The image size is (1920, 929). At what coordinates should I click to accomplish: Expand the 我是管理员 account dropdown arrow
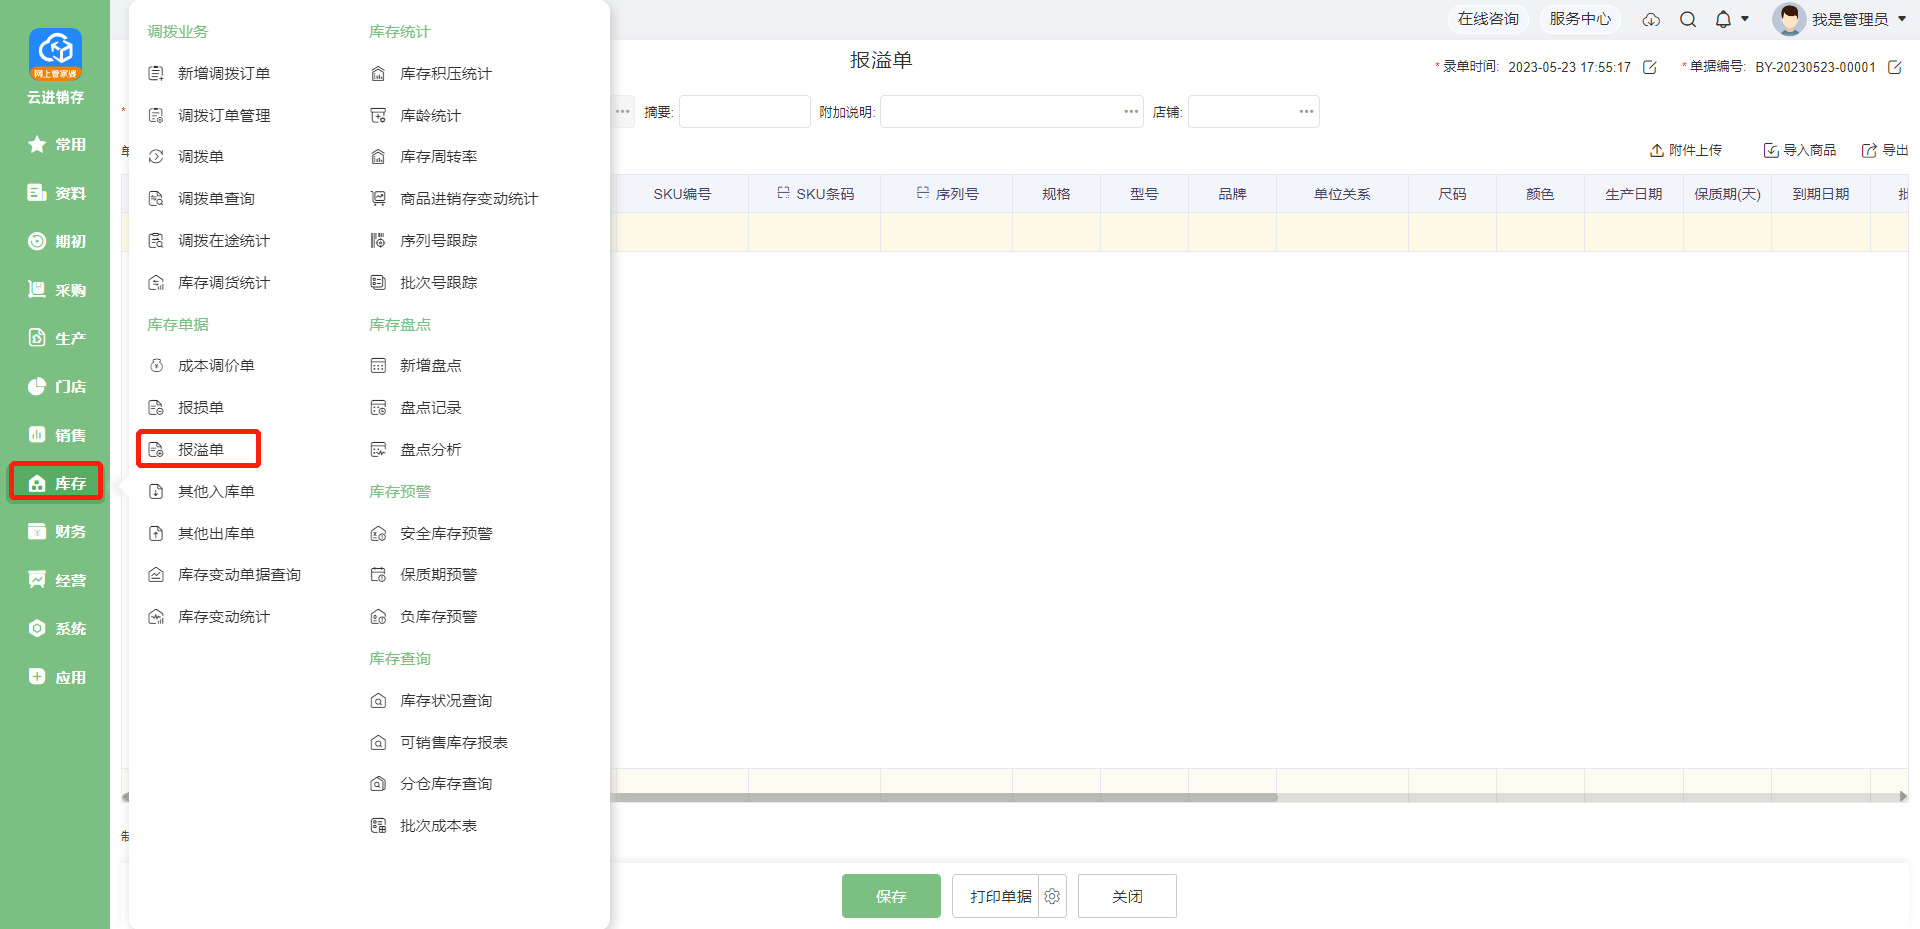(1902, 19)
